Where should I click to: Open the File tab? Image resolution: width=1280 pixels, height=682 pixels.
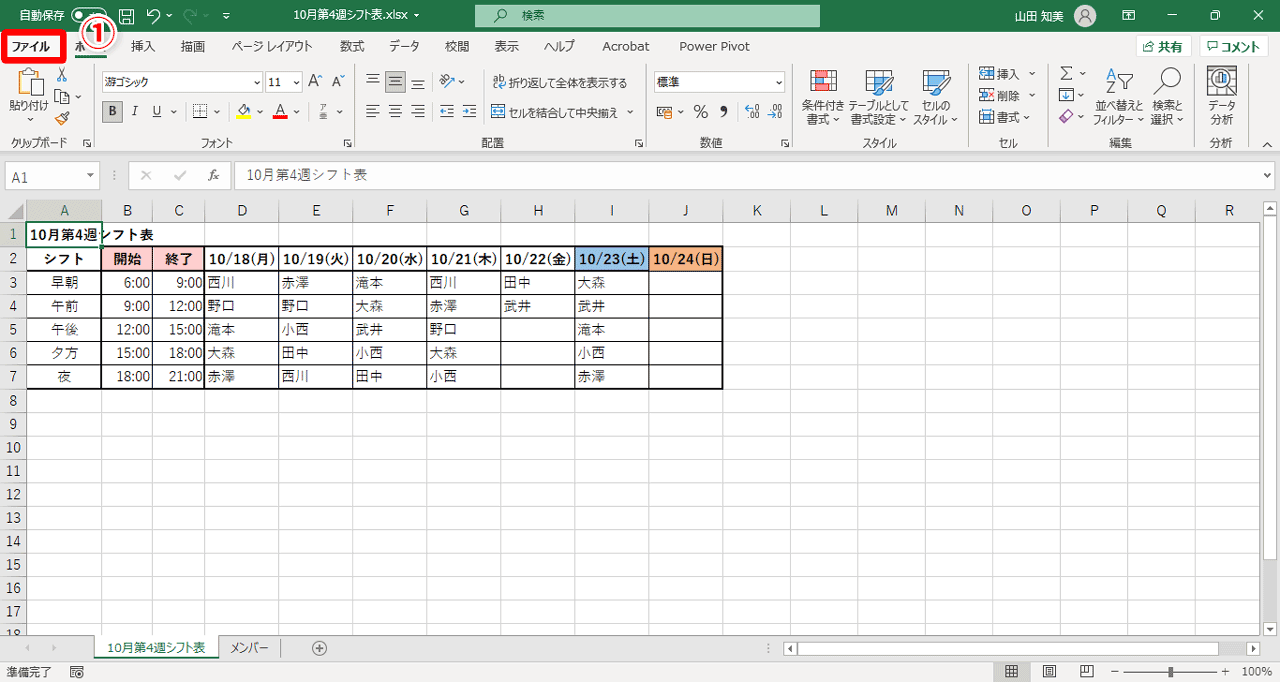click(31, 46)
